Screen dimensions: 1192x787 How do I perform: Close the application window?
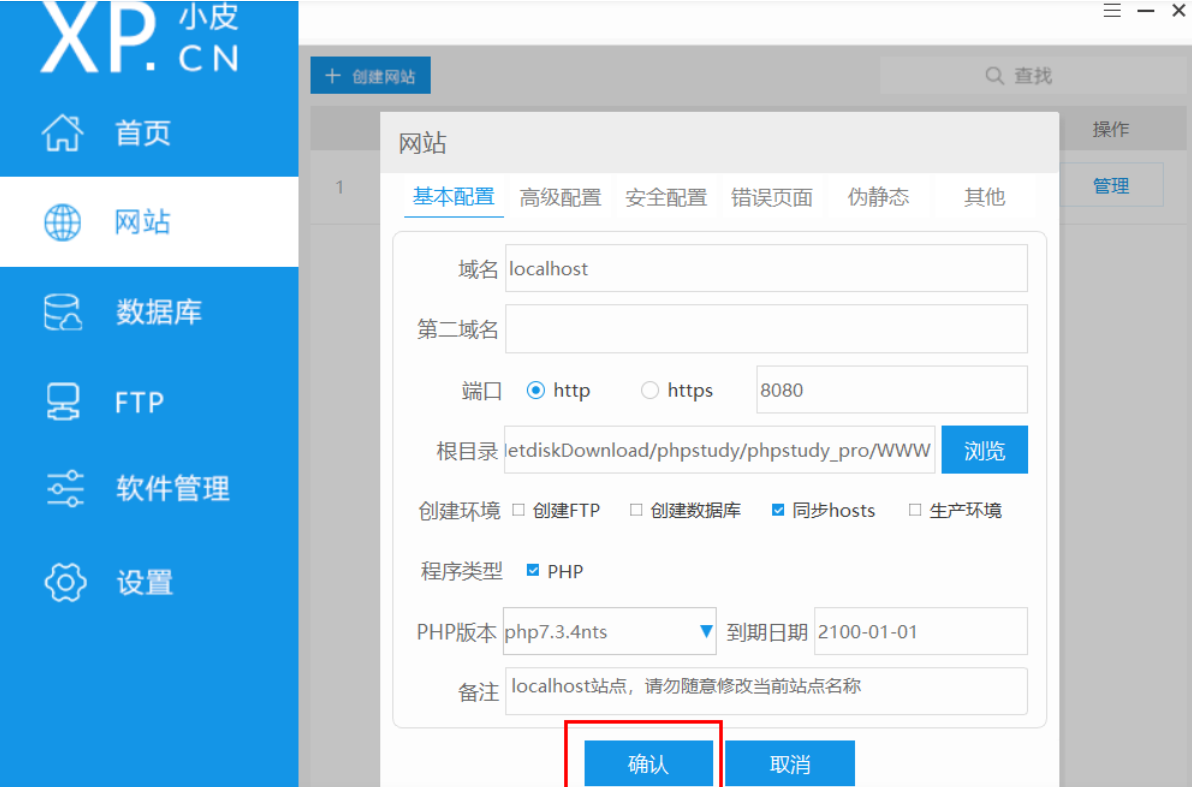1179,11
